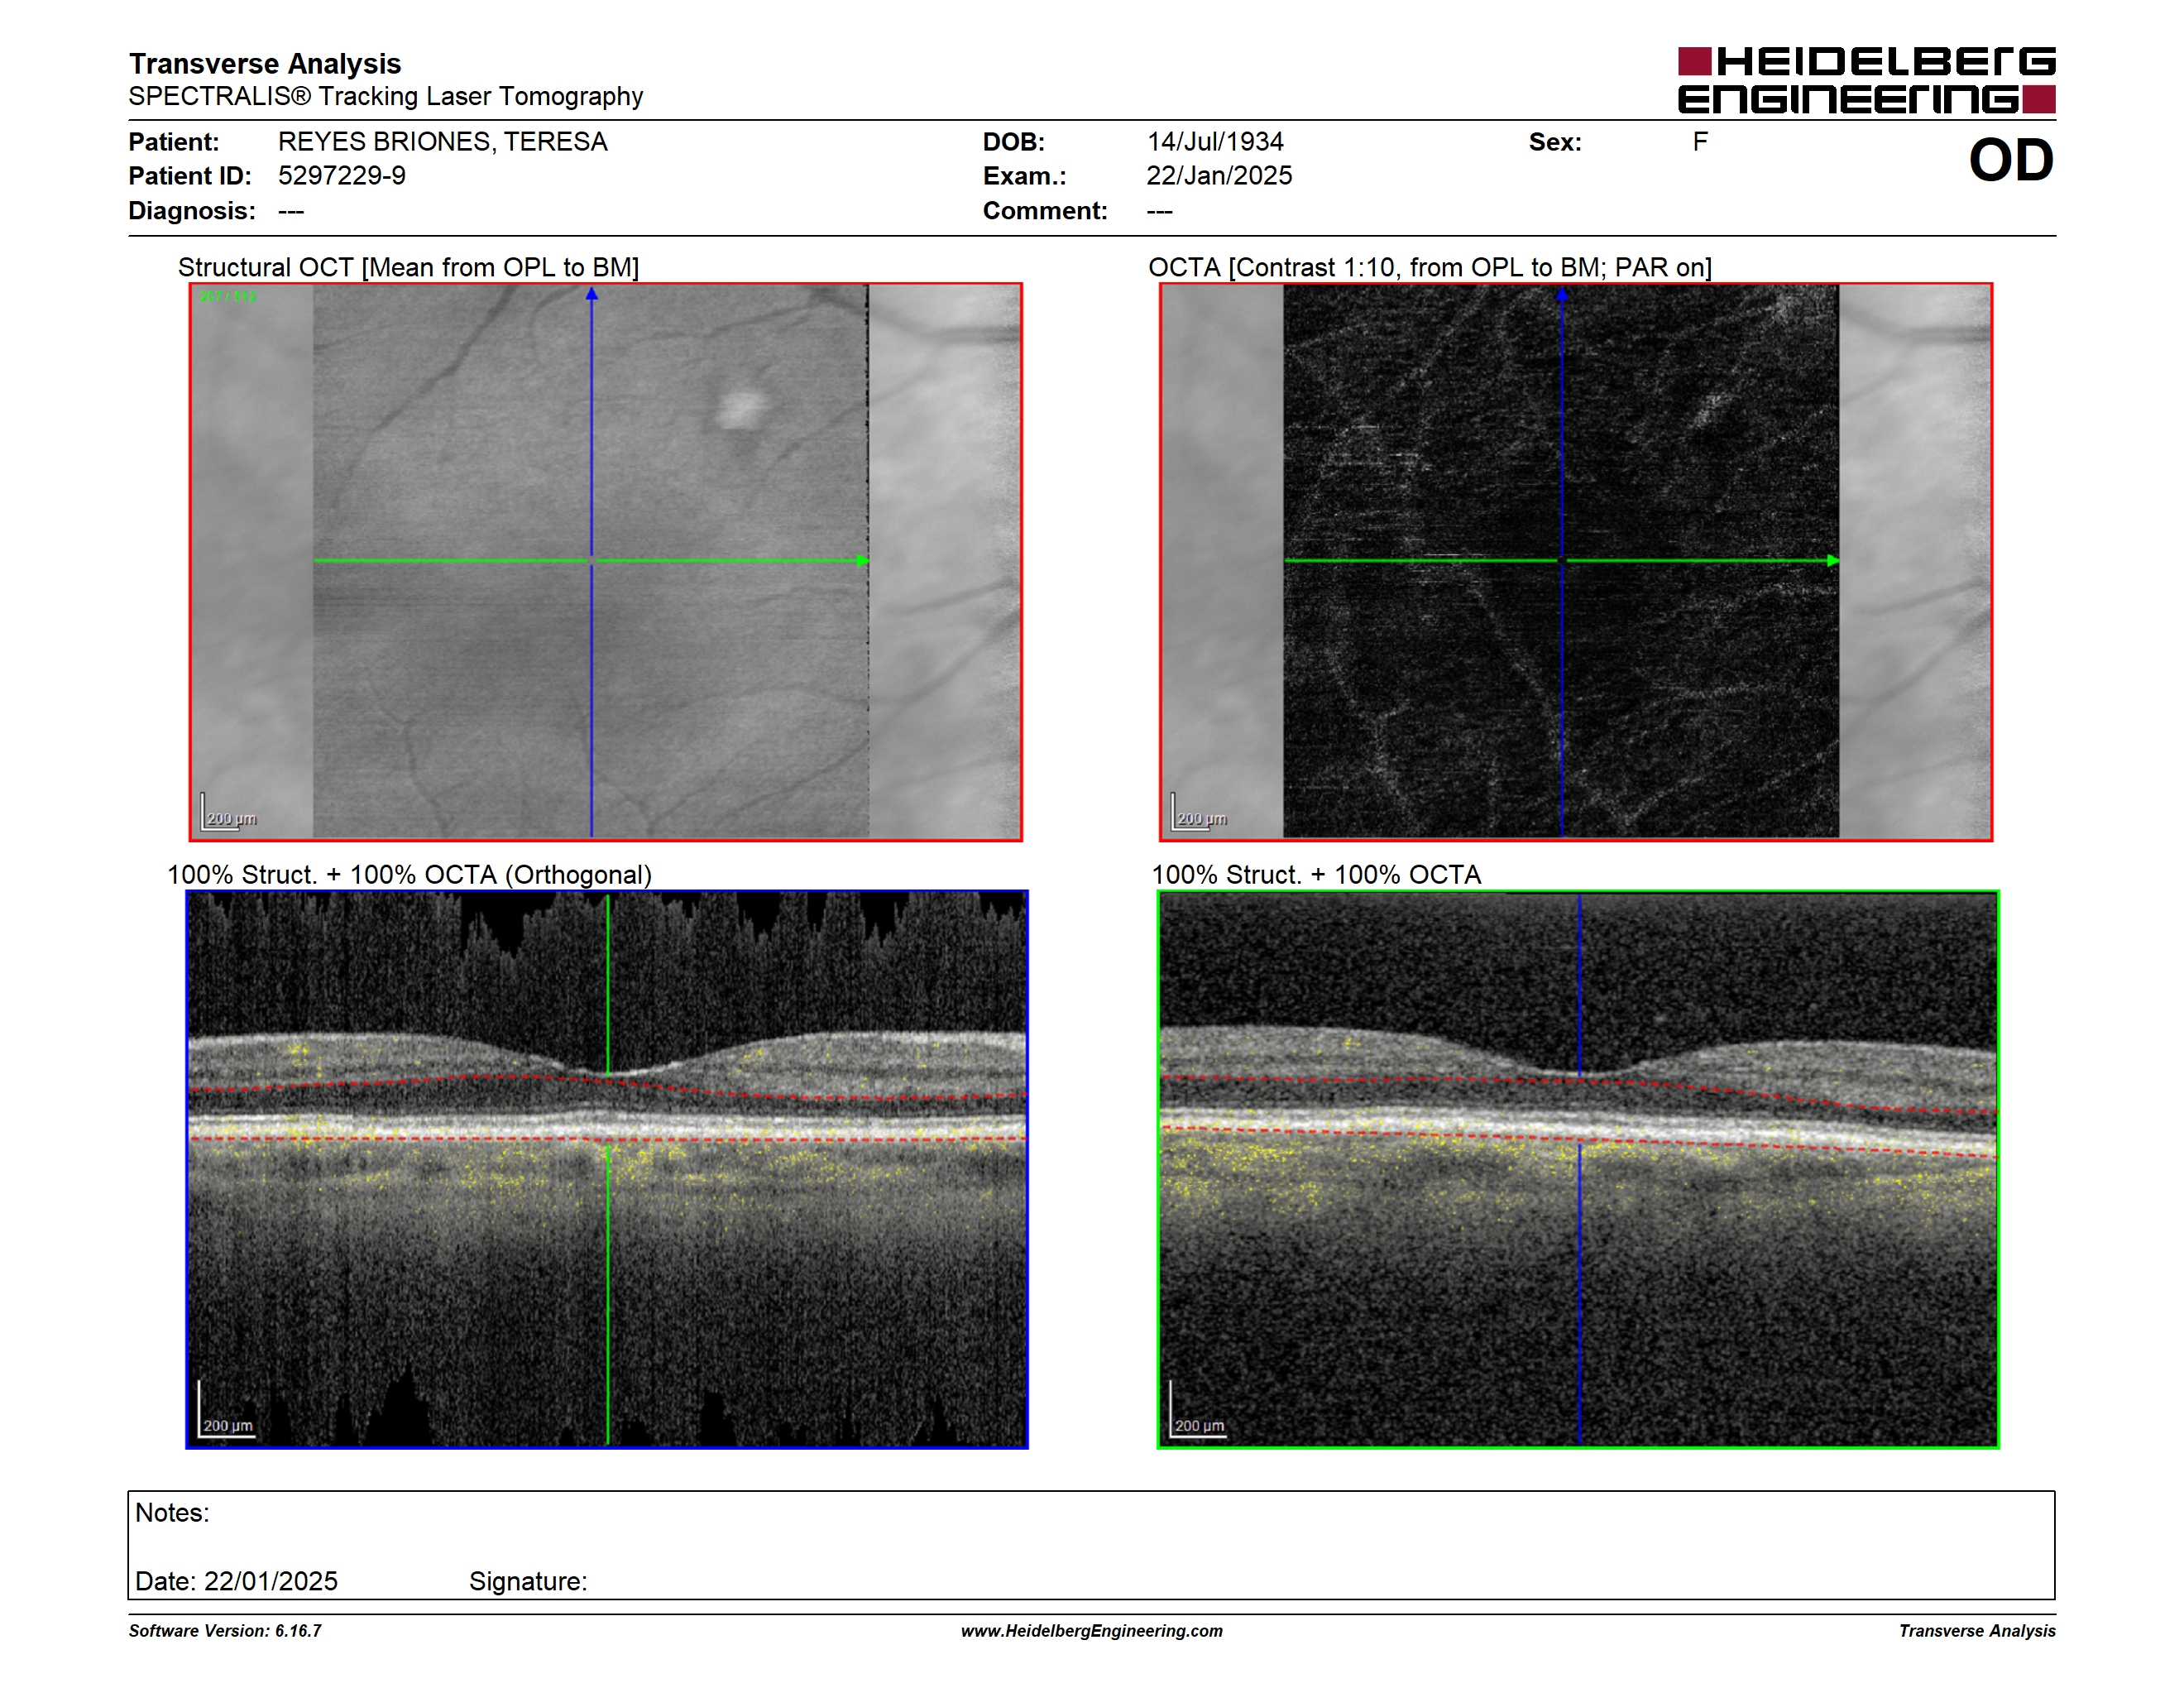Click the green slice counter in Structural OCT
Viewport: 2184px width, 1688px height.
click(228, 297)
